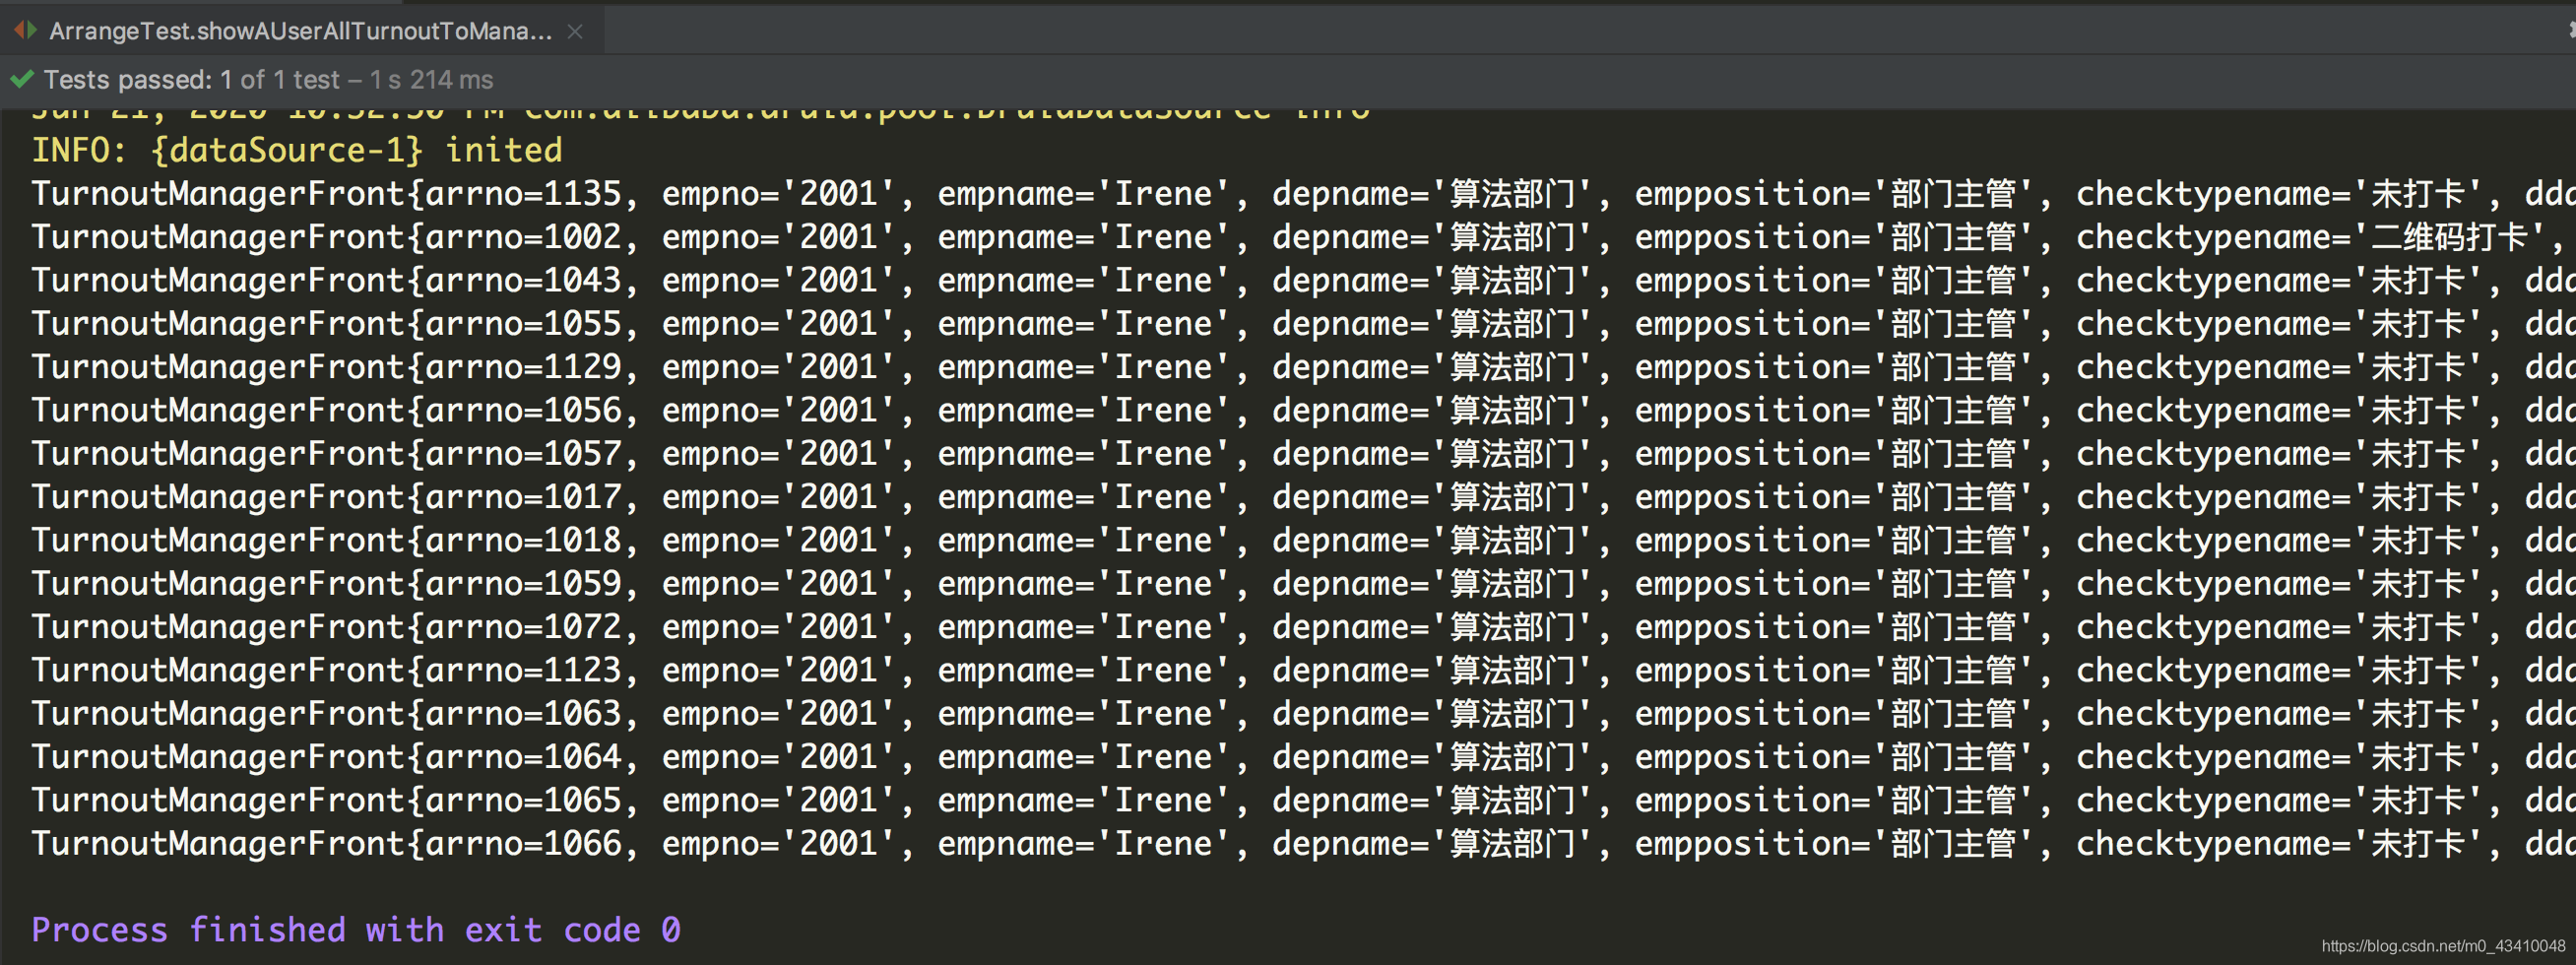
Task: Click the 'Tests passed: 1 of 1 test' status text
Action: (192, 79)
